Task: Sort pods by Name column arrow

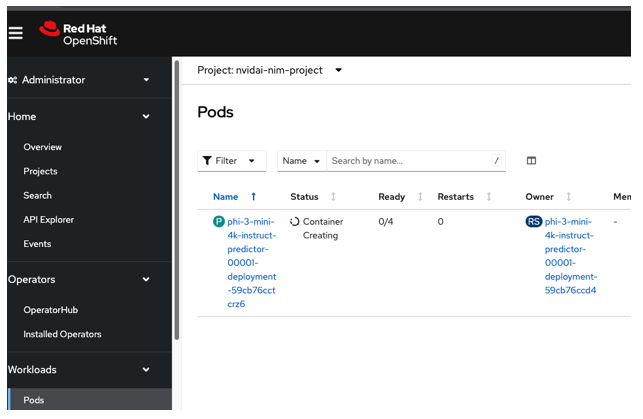Action: pos(253,197)
